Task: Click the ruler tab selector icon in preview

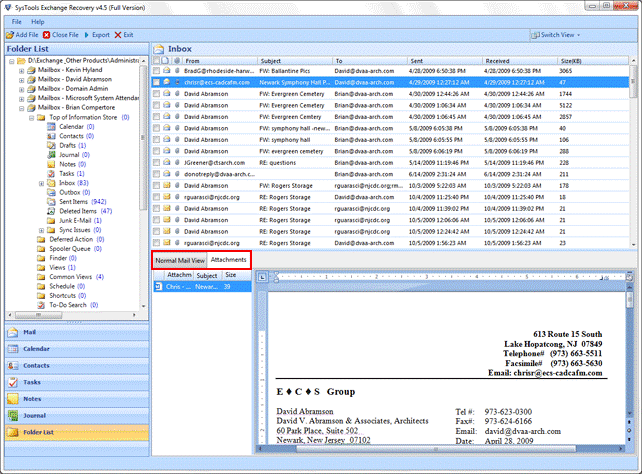Action: pyautogui.click(x=262, y=277)
